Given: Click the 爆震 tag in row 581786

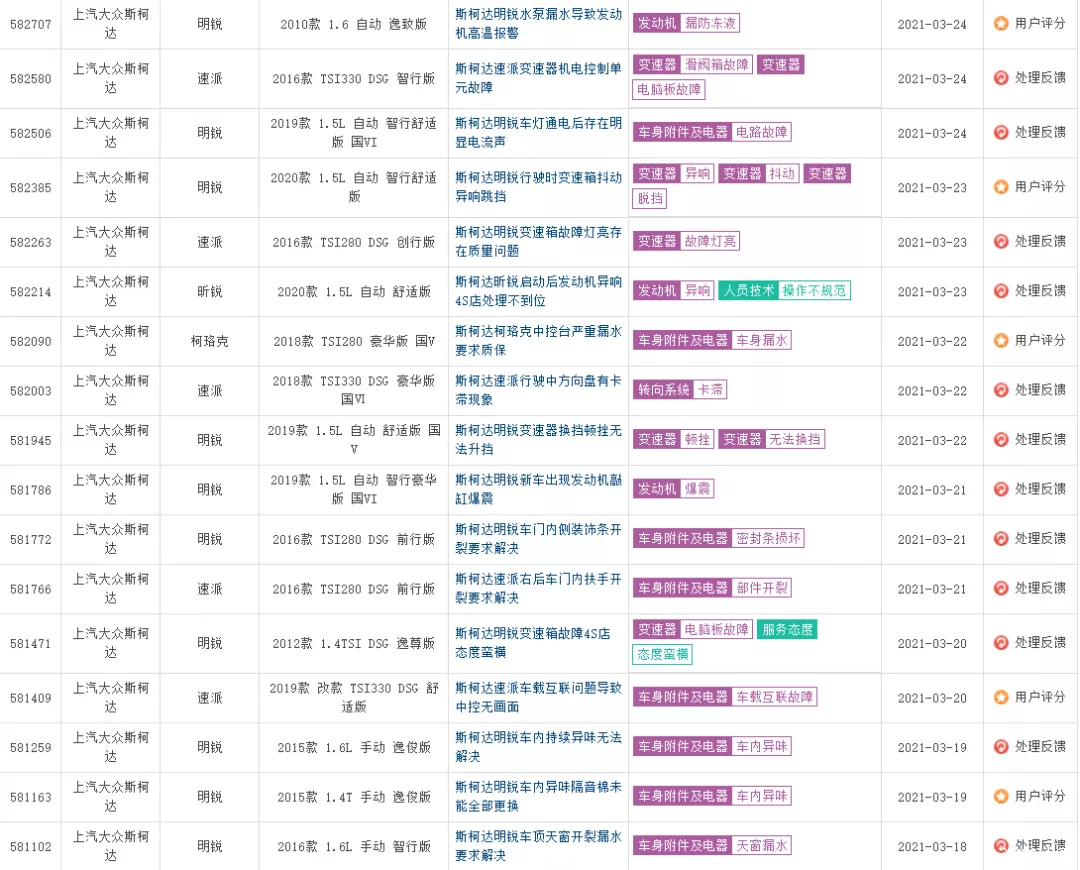Looking at the screenshot, I should click(697, 489).
